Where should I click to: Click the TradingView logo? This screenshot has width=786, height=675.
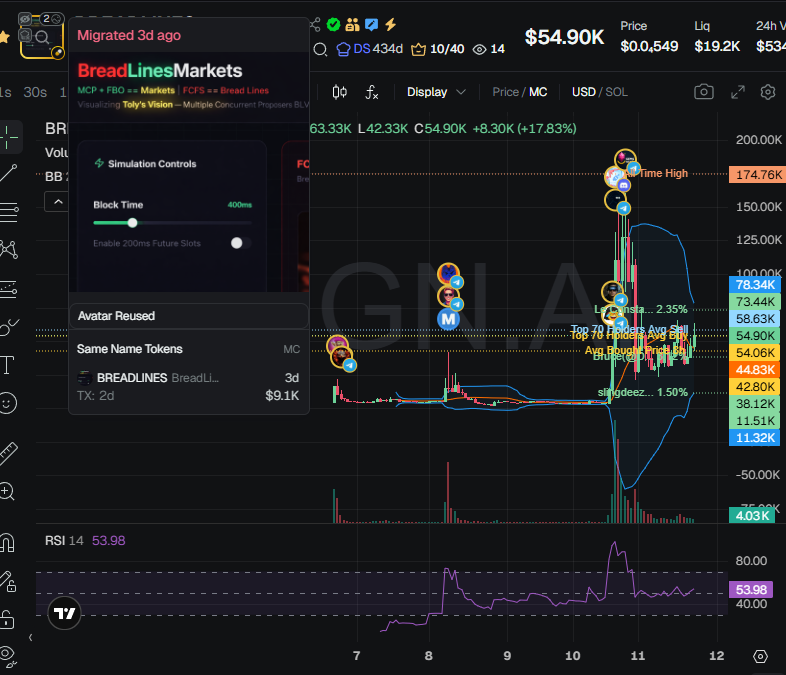click(x=64, y=613)
